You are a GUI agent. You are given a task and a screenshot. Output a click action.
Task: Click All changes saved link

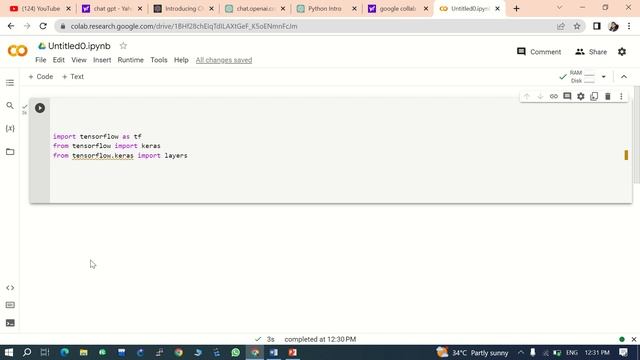coord(224,60)
